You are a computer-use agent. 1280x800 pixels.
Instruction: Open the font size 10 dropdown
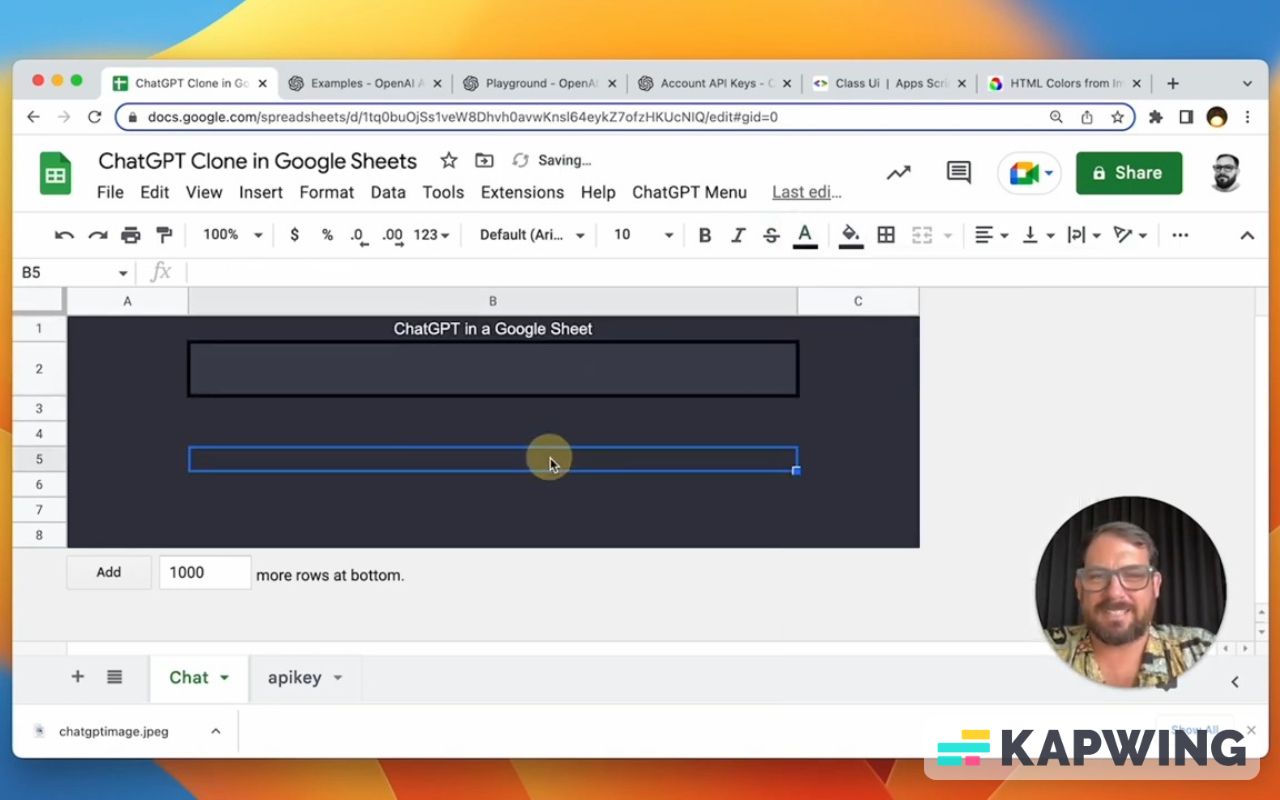pyautogui.click(x=643, y=235)
